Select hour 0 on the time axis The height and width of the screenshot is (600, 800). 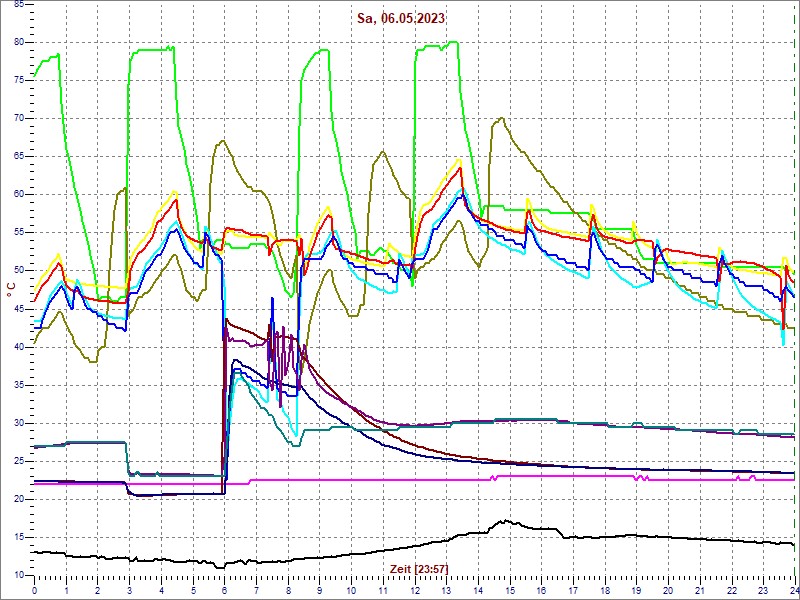point(34,590)
